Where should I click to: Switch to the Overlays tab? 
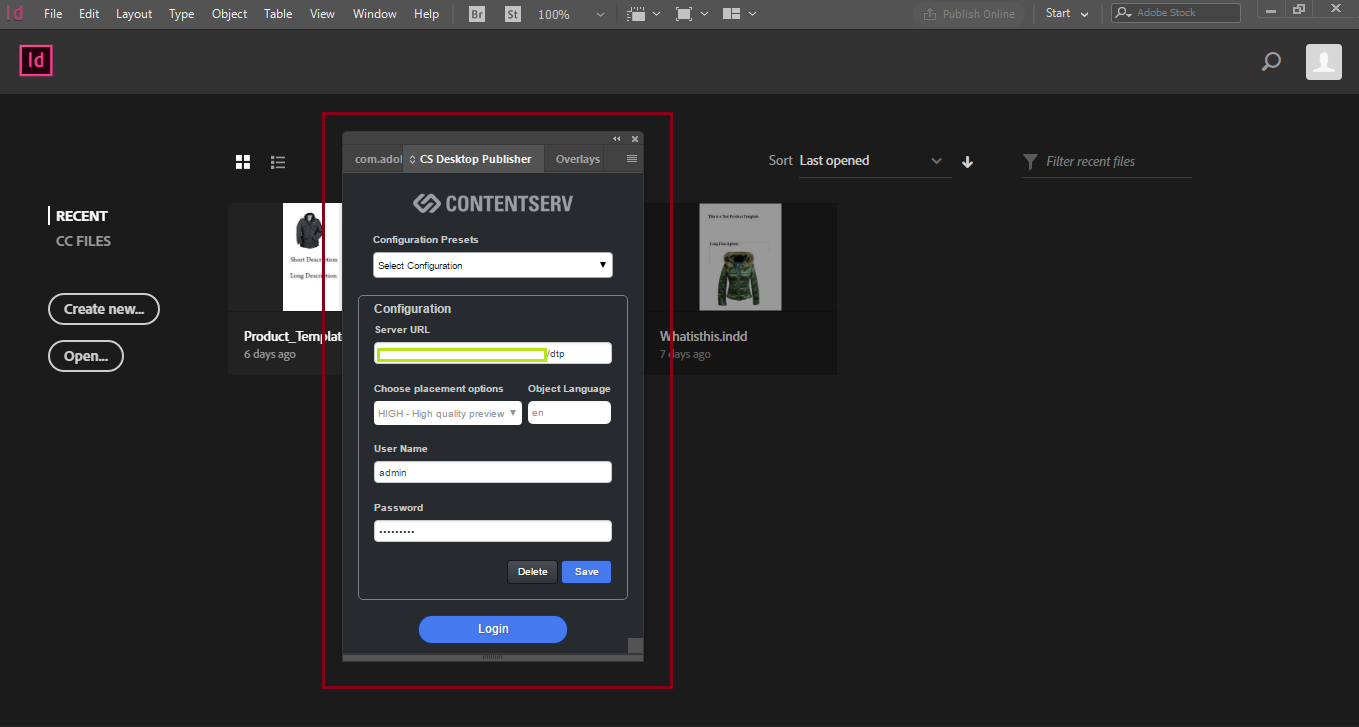(578, 159)
